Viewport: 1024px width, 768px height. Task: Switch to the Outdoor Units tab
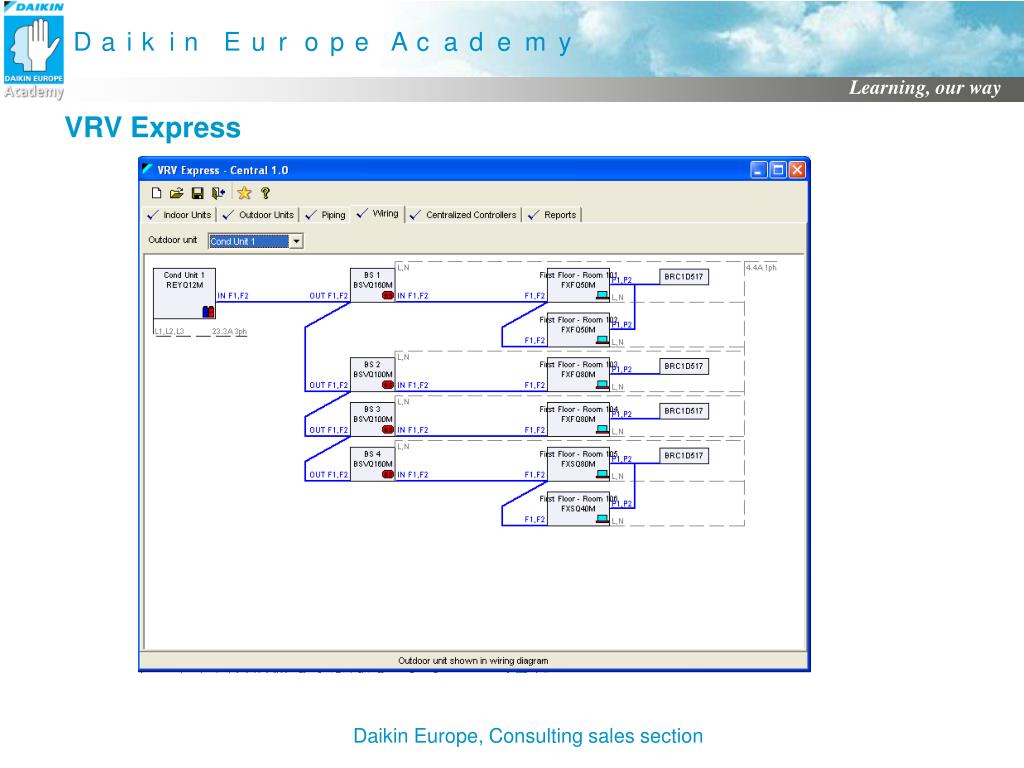(259, 215)
